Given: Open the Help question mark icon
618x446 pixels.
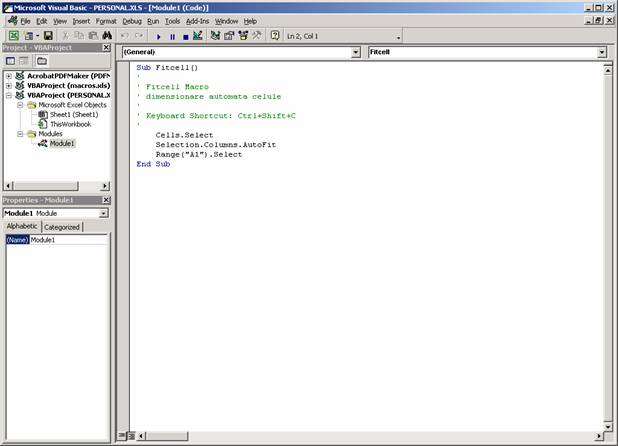Looking at the screenshot, I should [x=274, y=35].
